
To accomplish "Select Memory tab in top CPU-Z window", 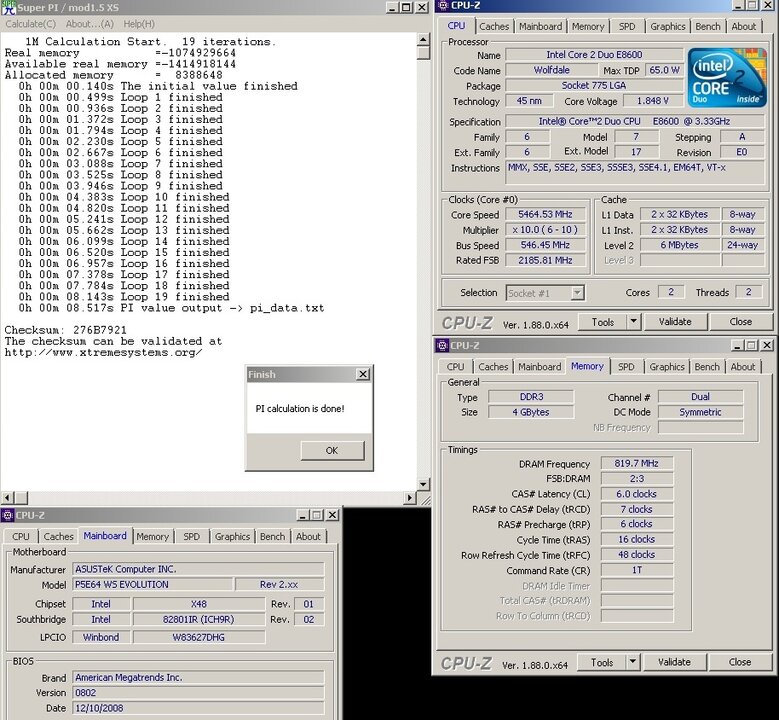I will pos(588,26).
